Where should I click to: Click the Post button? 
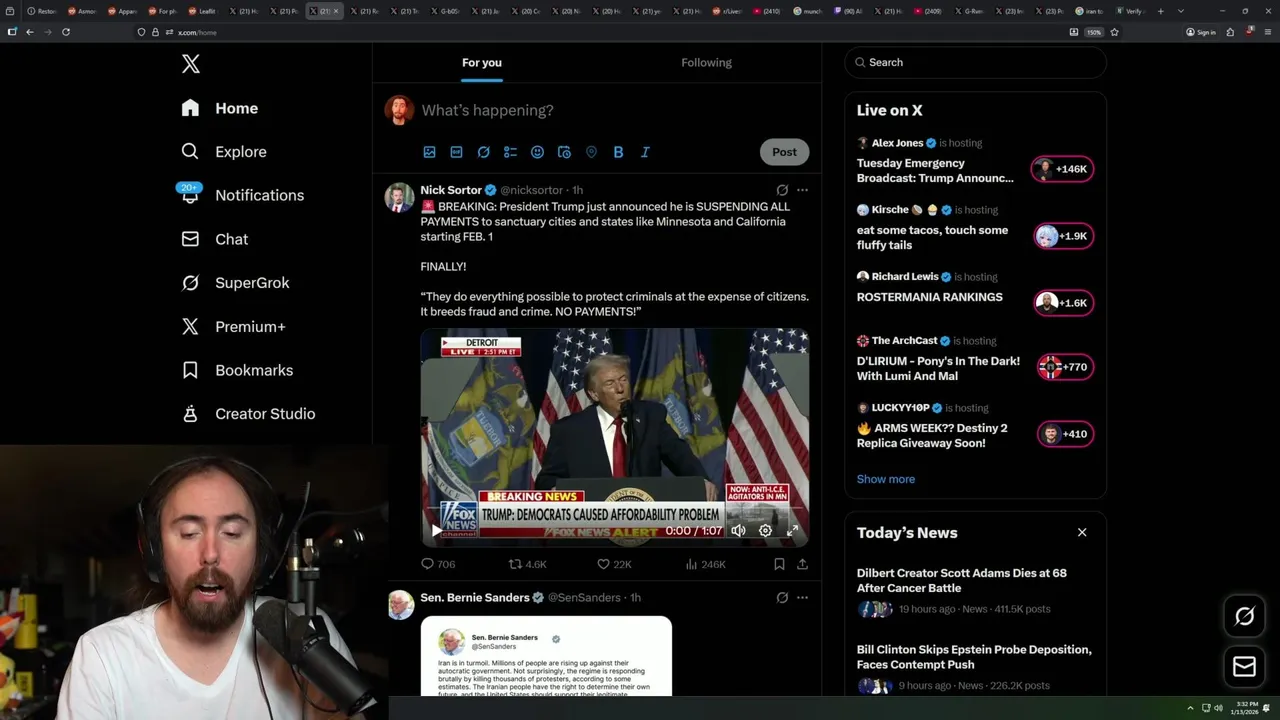(784, 152)
